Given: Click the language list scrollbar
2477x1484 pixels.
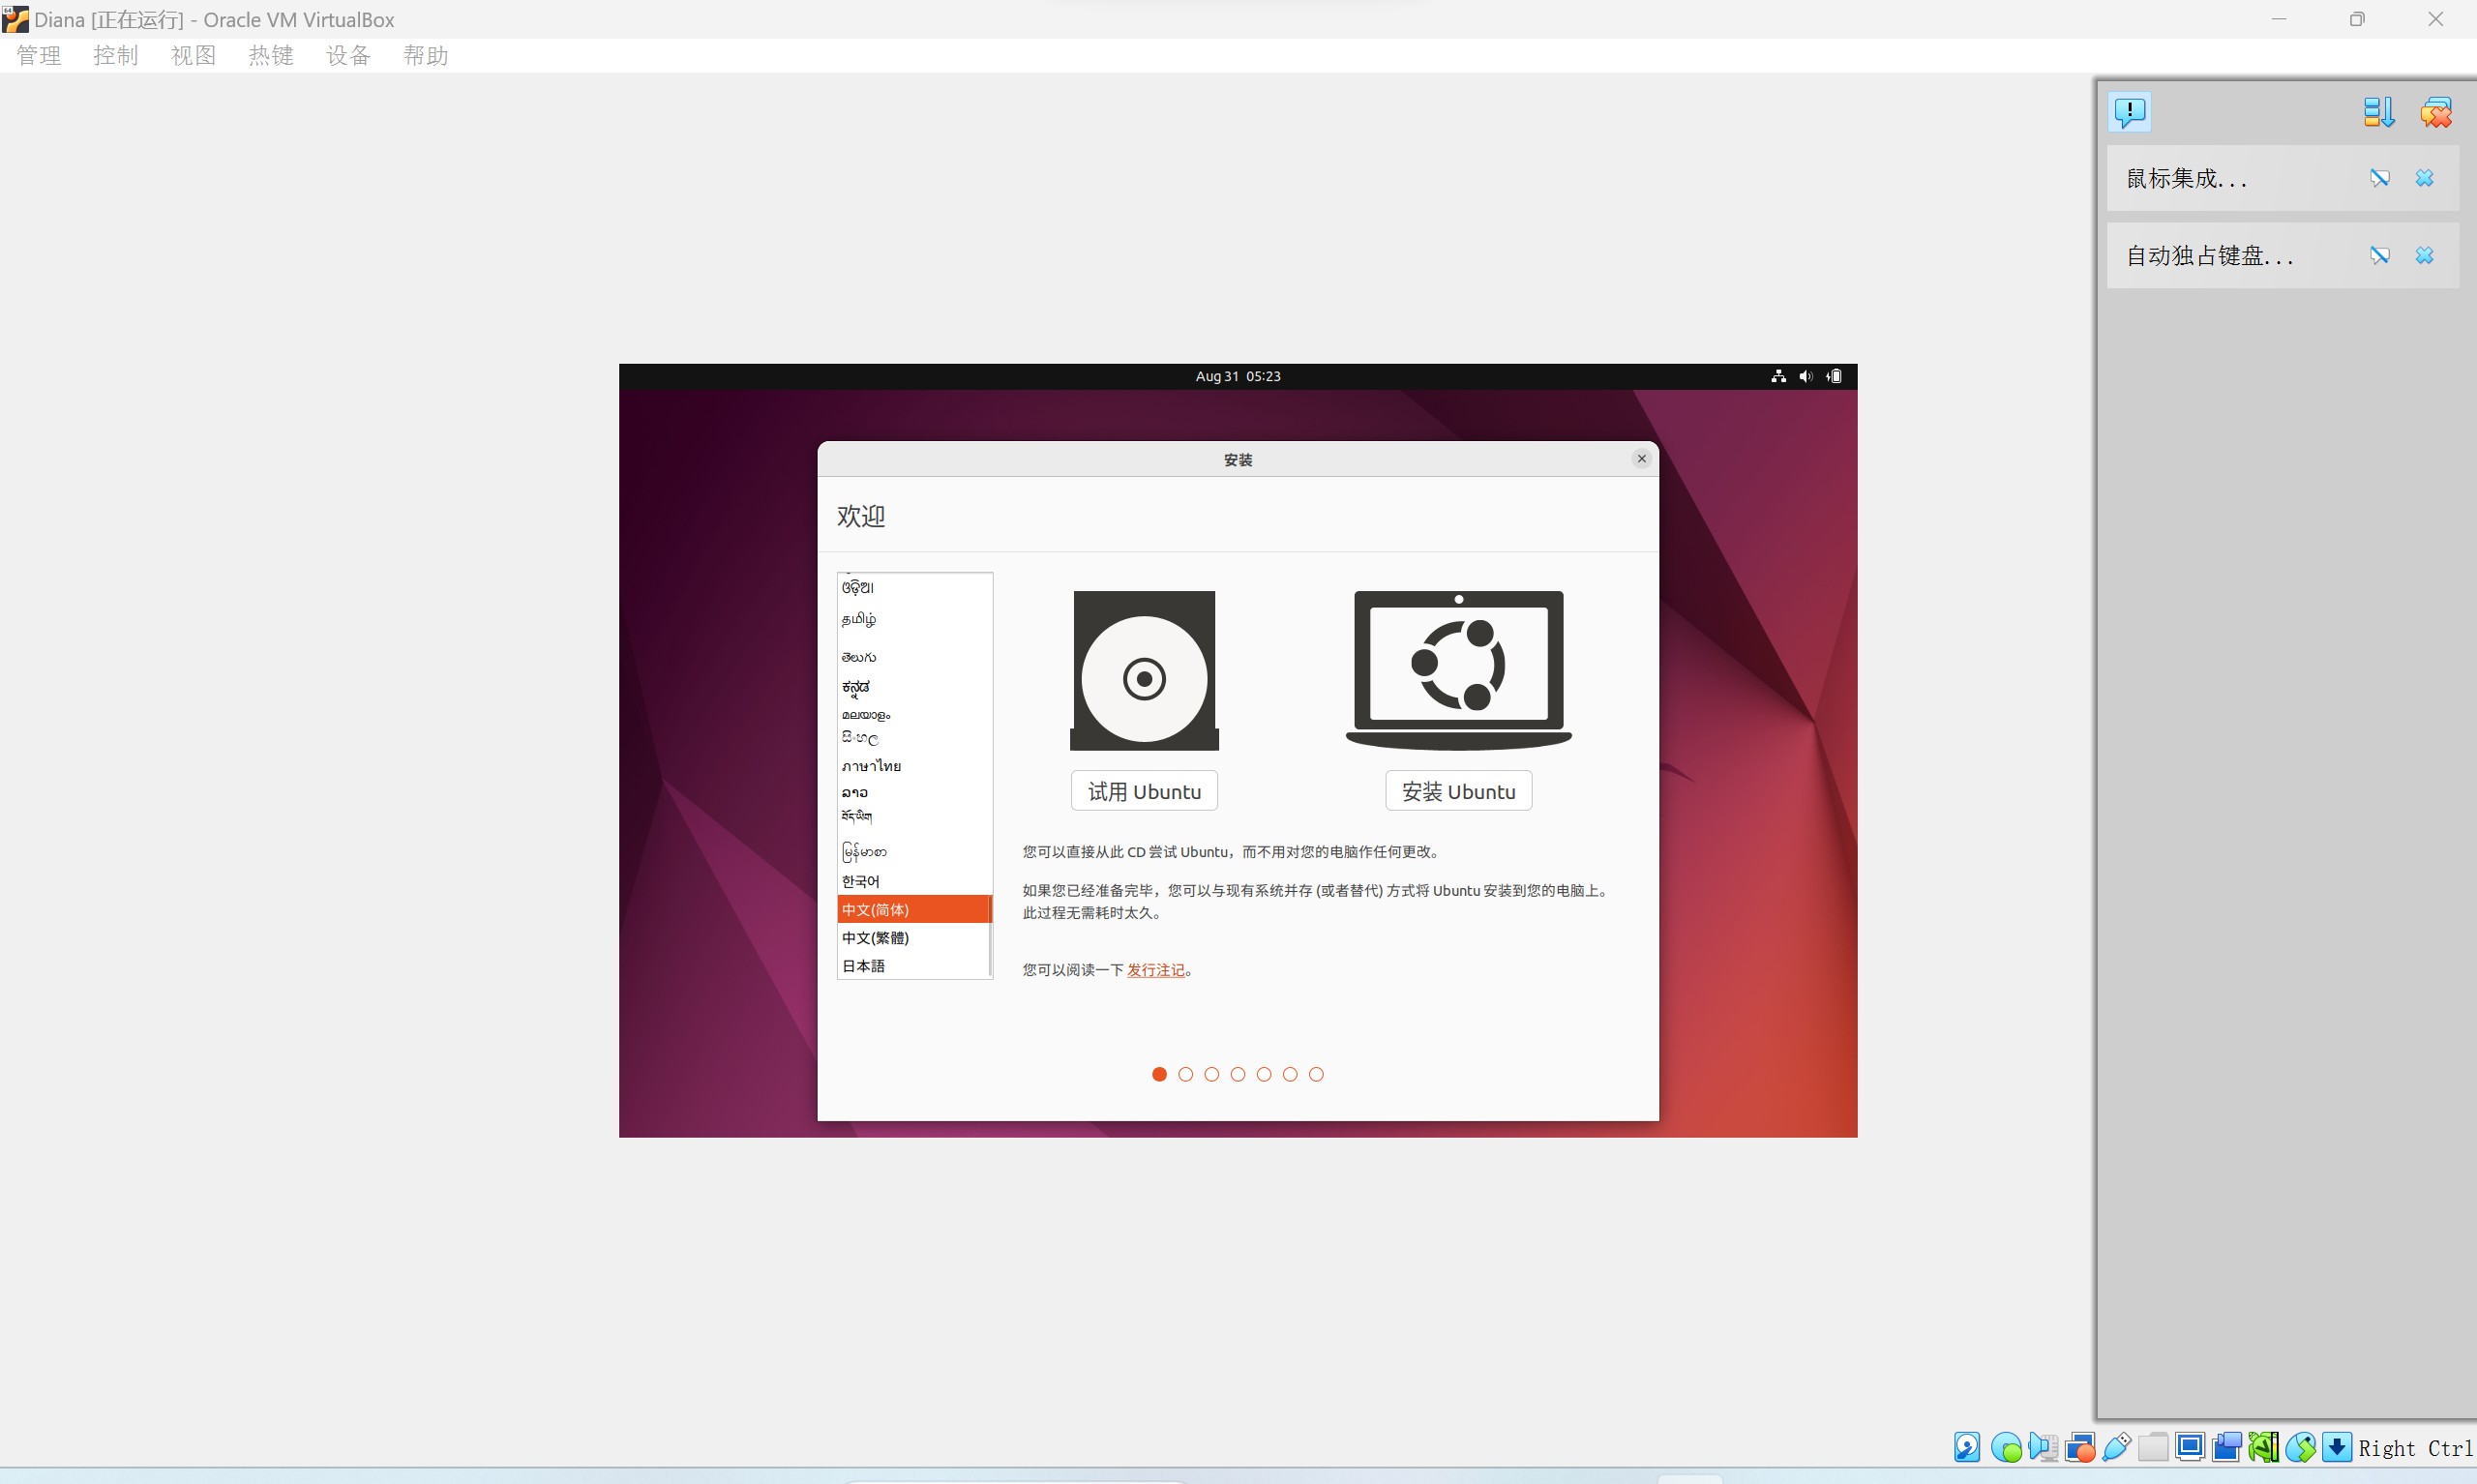Looking at the screenshot, I should pos(990,935).
